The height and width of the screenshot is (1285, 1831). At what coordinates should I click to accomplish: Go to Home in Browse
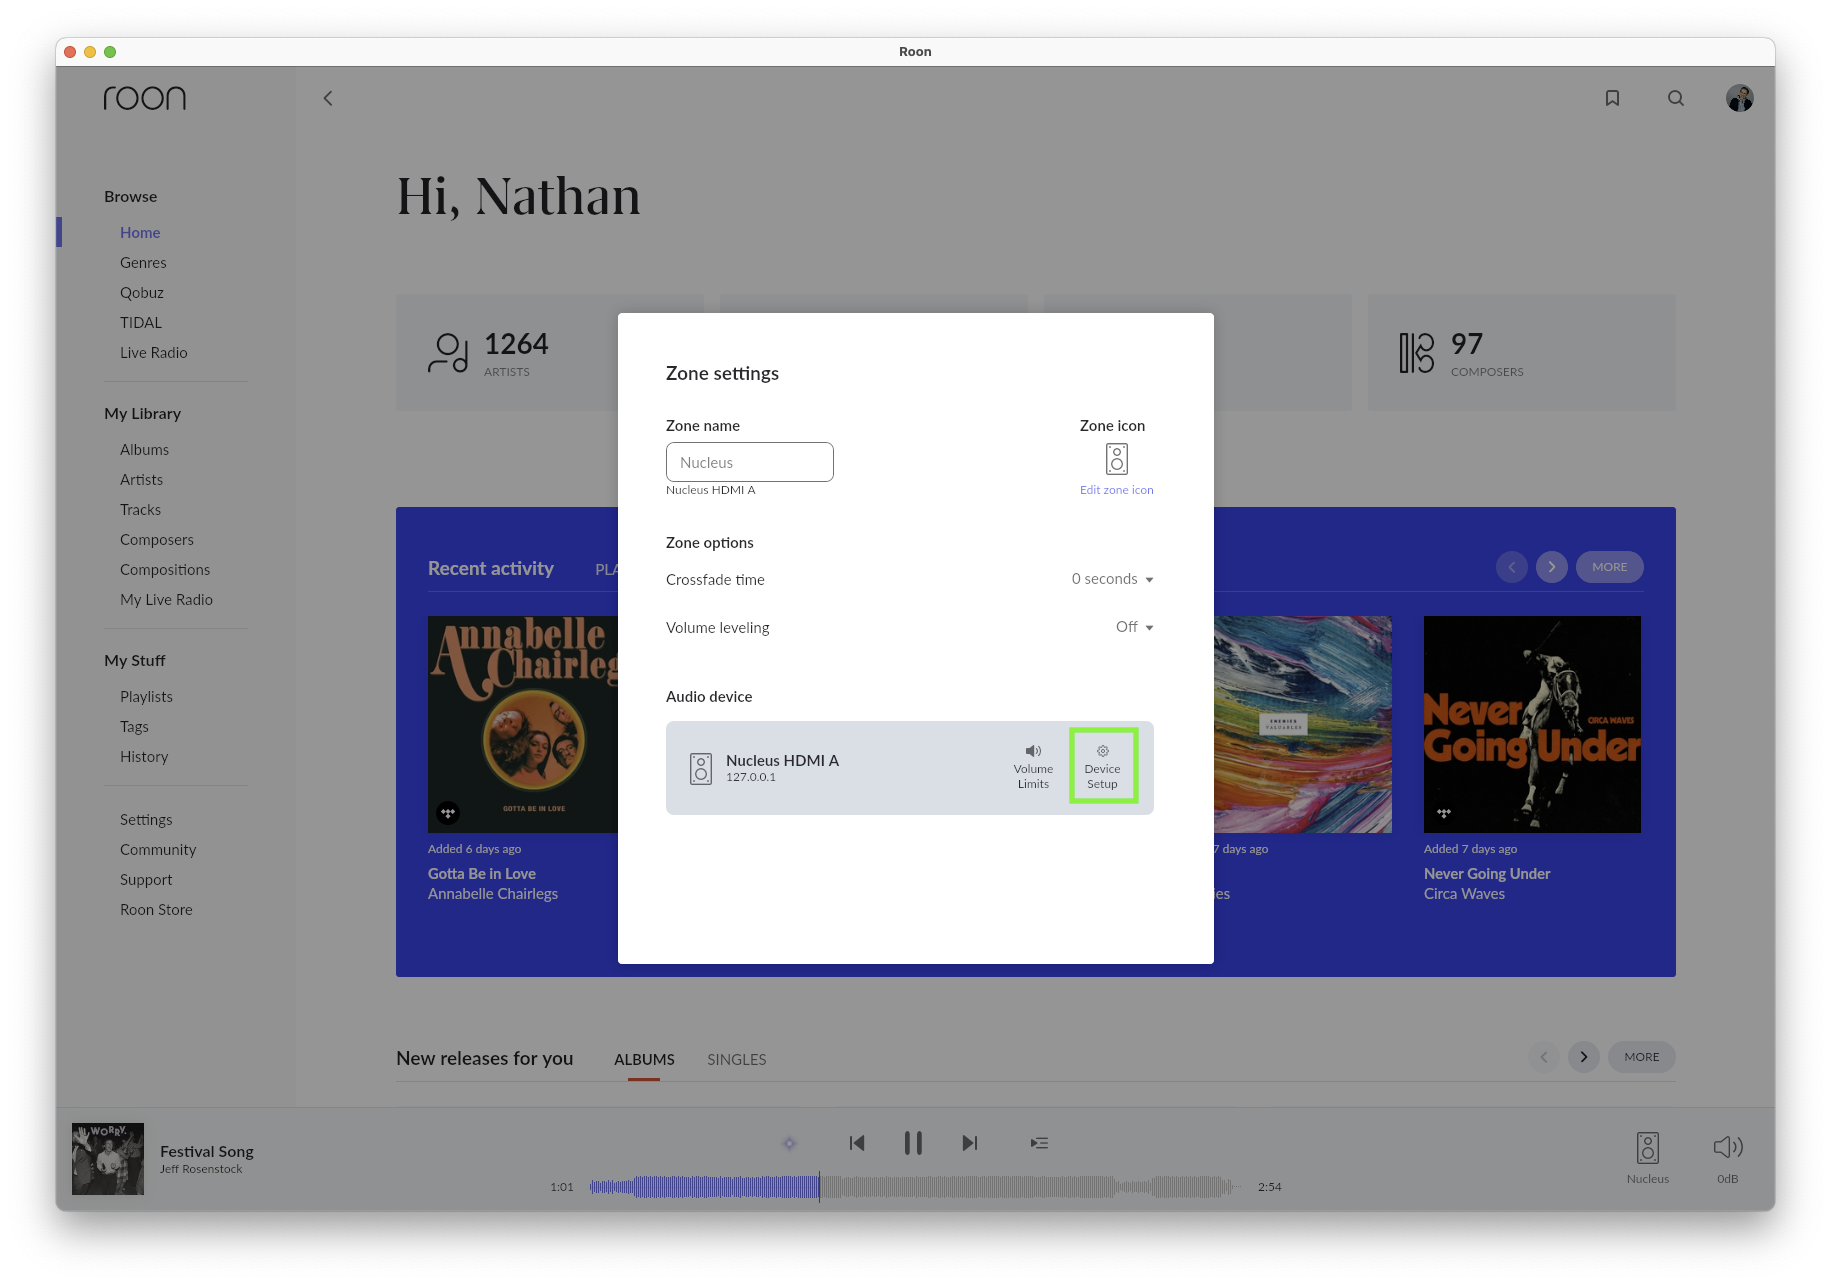point(140,232)
